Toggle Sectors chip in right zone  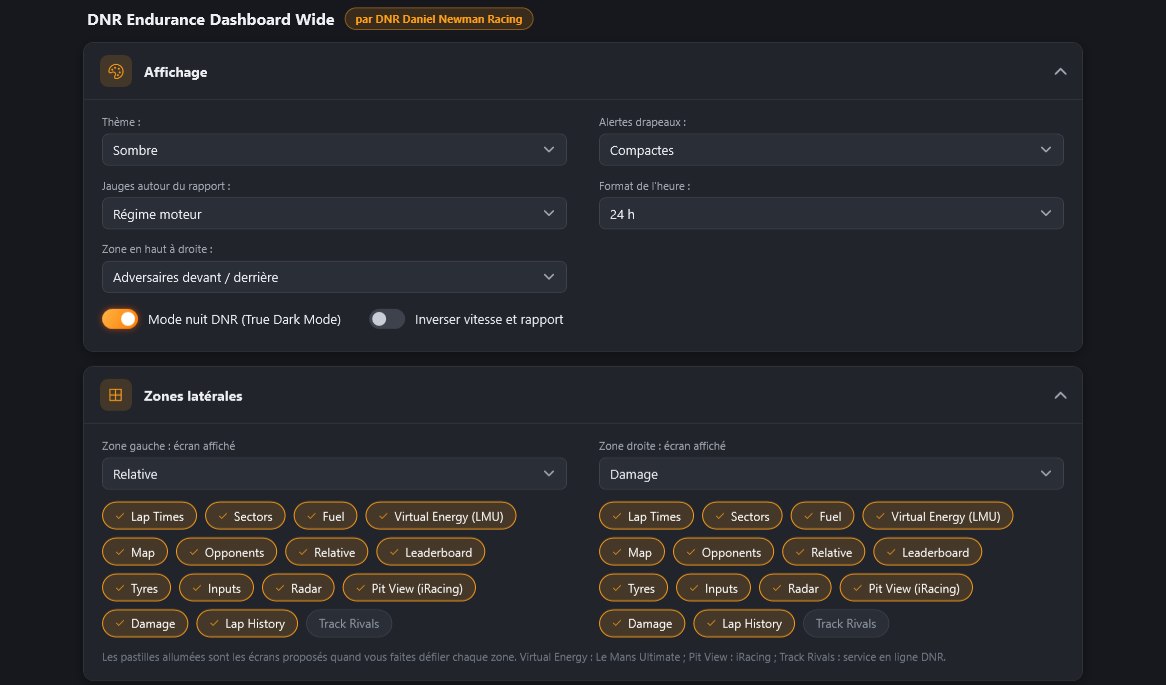tap(742, 516)
